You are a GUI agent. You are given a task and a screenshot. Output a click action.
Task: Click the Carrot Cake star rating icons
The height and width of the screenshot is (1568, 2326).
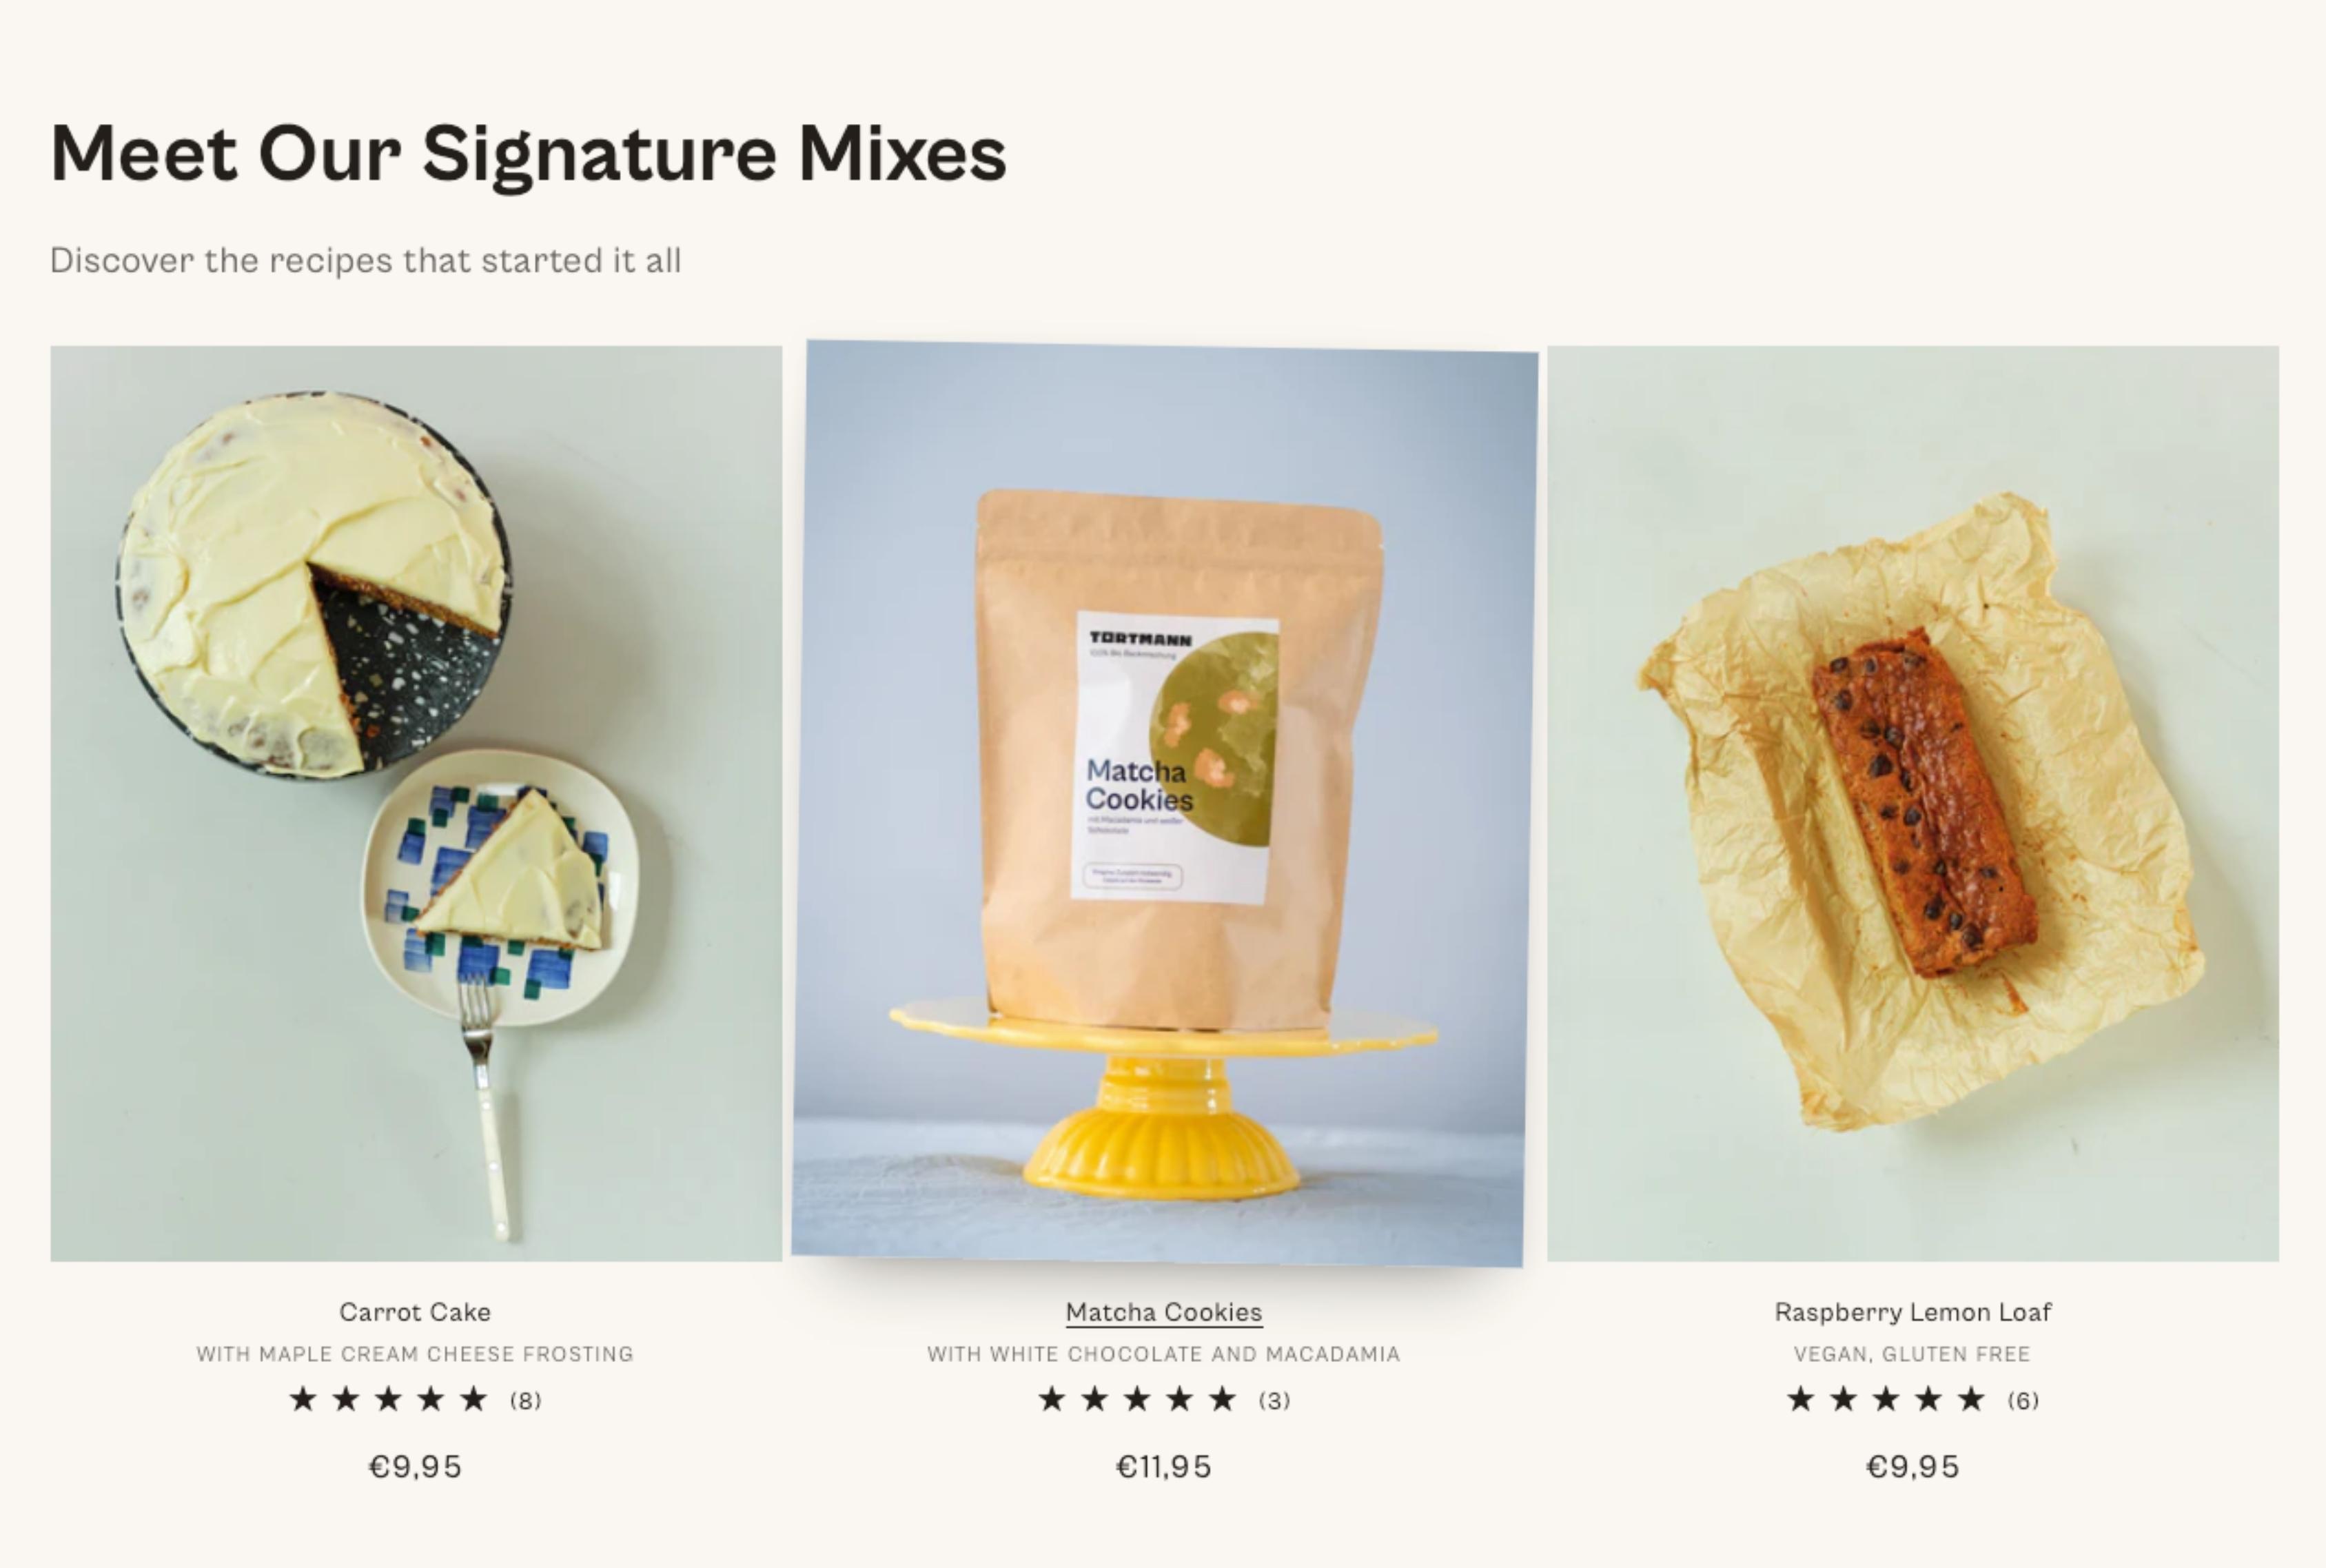tap(388, 1399)
